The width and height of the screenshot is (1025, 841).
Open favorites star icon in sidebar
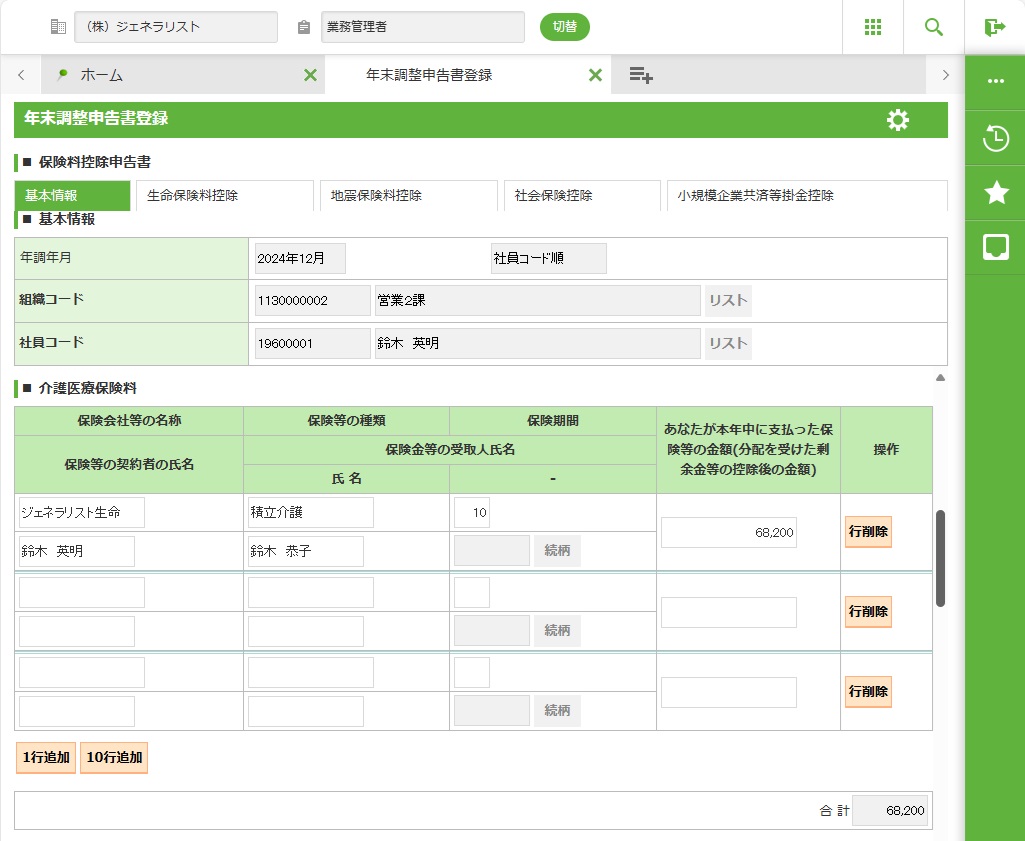pos(995,193)
